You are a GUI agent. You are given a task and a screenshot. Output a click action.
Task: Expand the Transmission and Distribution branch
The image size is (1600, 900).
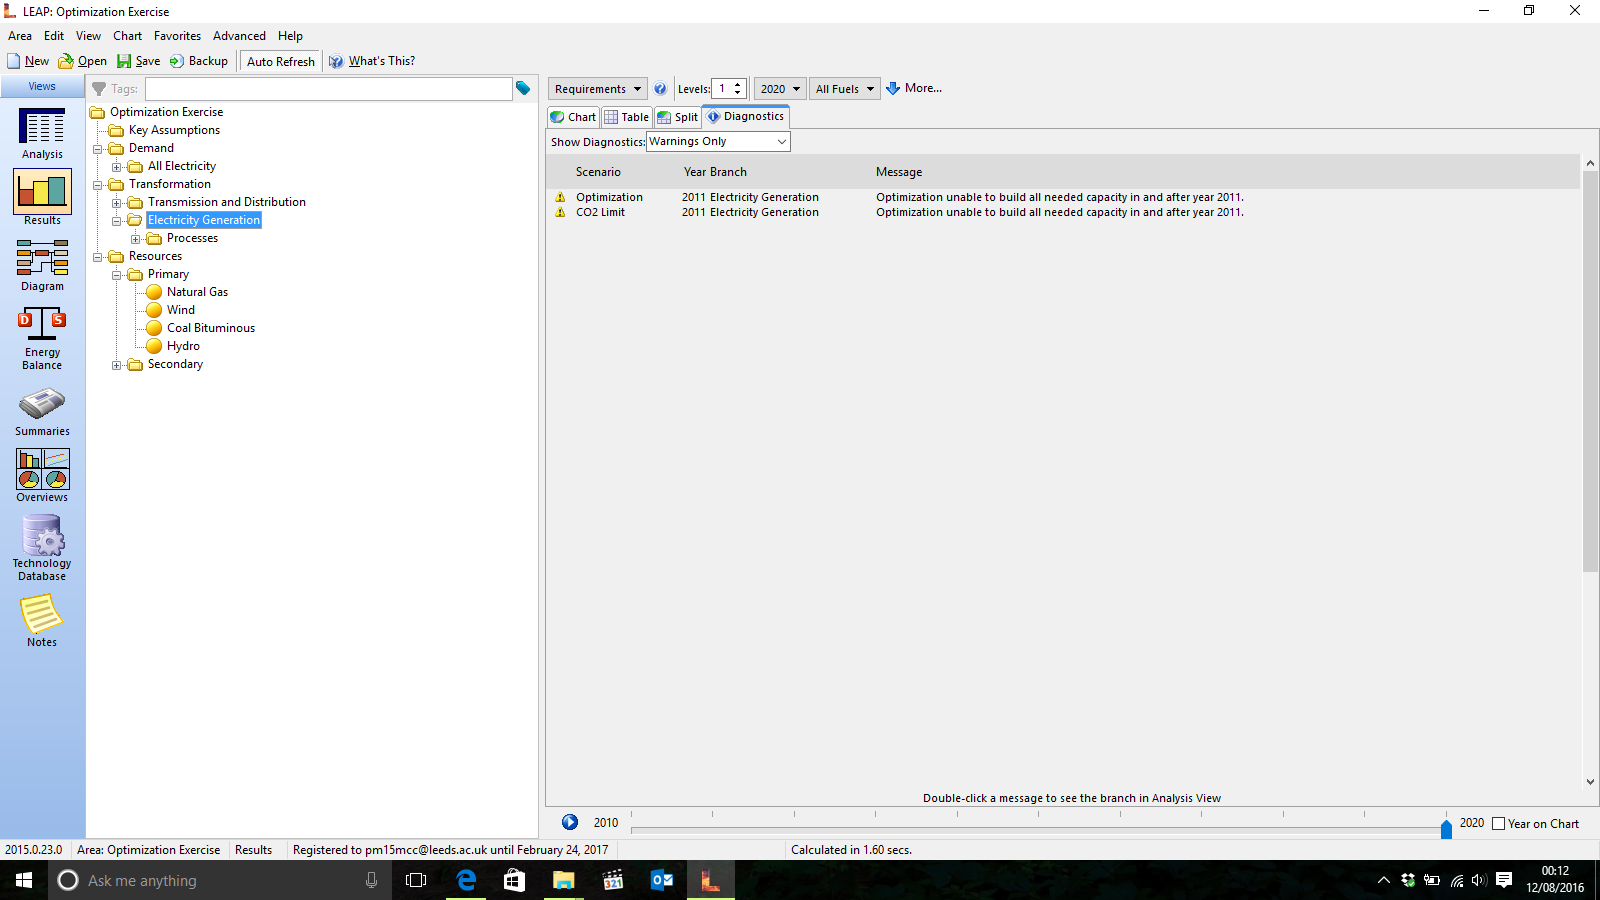(x=117, y=203)
